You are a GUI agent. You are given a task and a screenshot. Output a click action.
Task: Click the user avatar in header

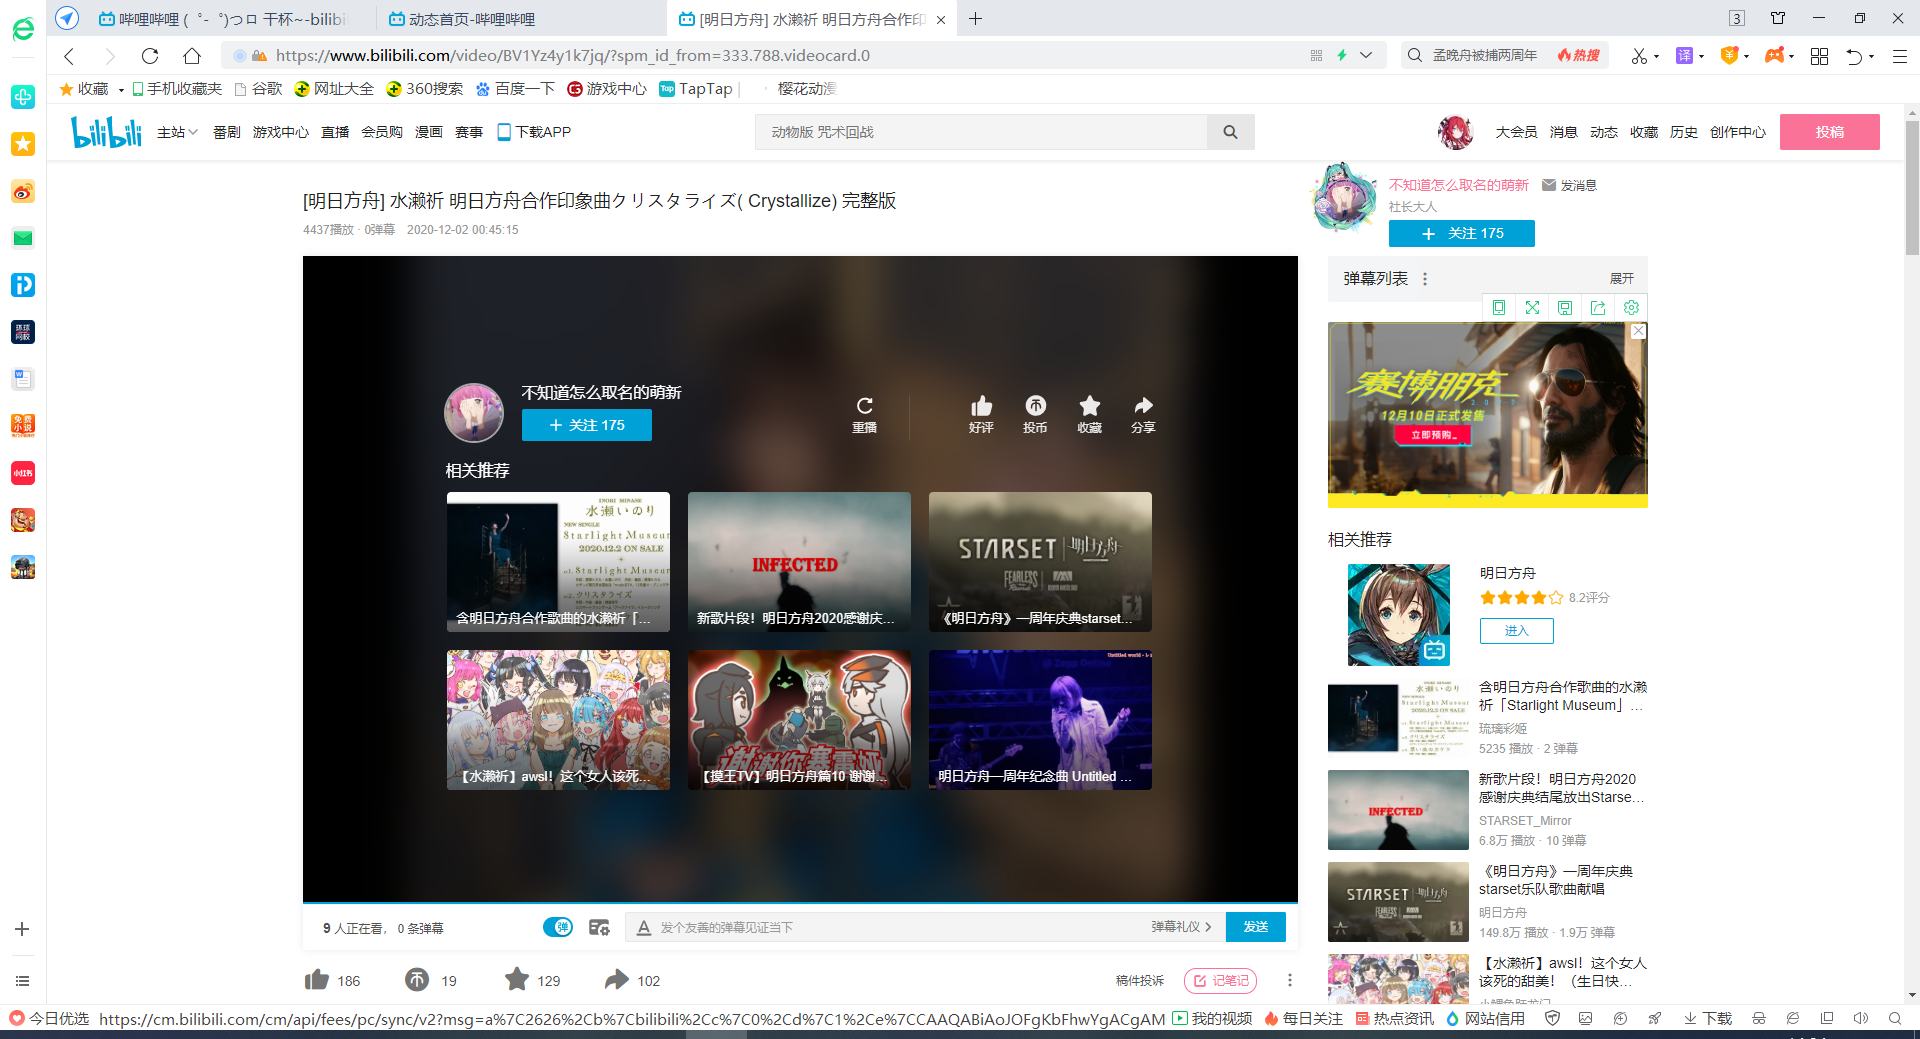click(1455, 132)
